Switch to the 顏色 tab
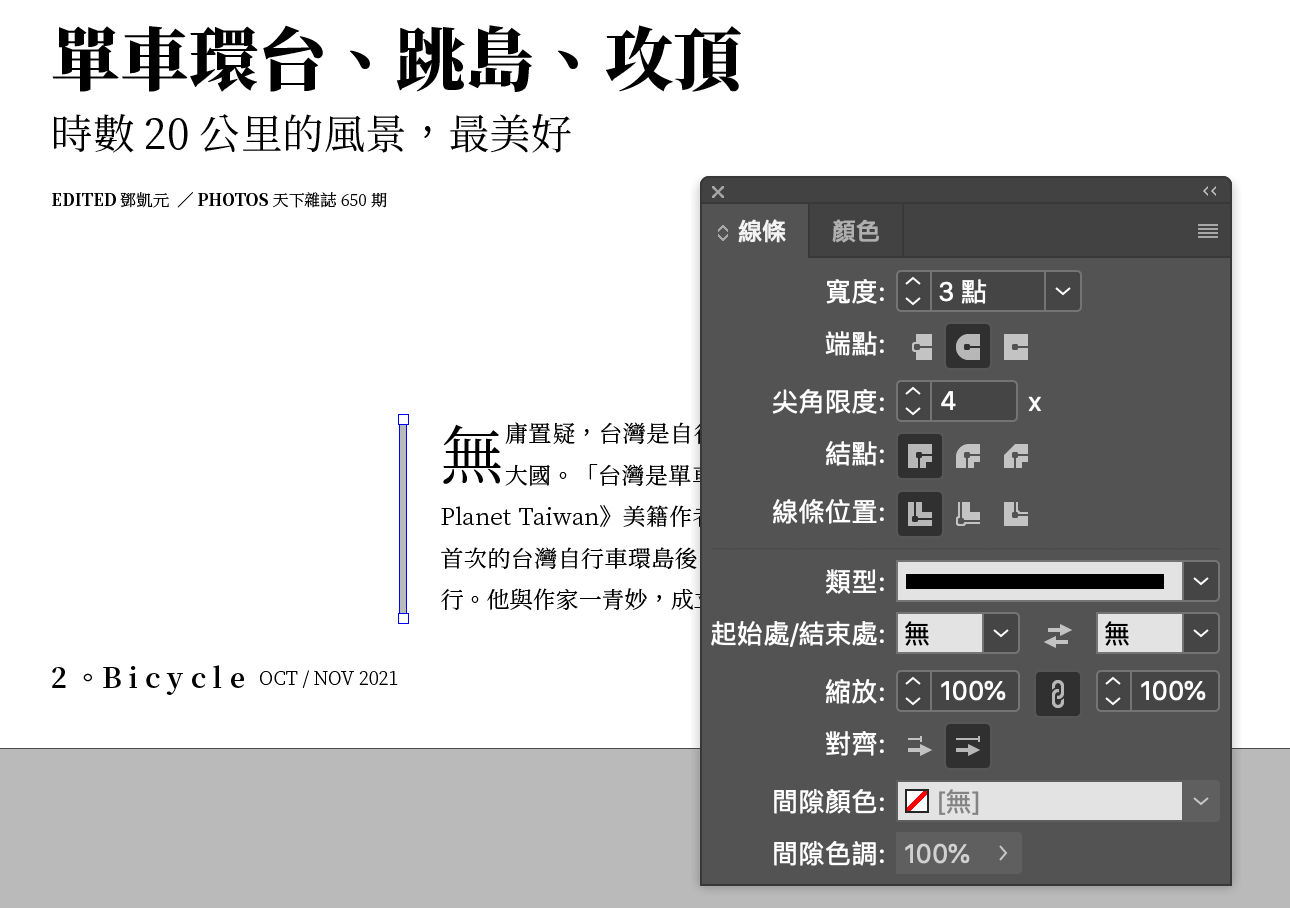Image resolution: width=1290 pixels, height=908 pixels. coord(855,232)
